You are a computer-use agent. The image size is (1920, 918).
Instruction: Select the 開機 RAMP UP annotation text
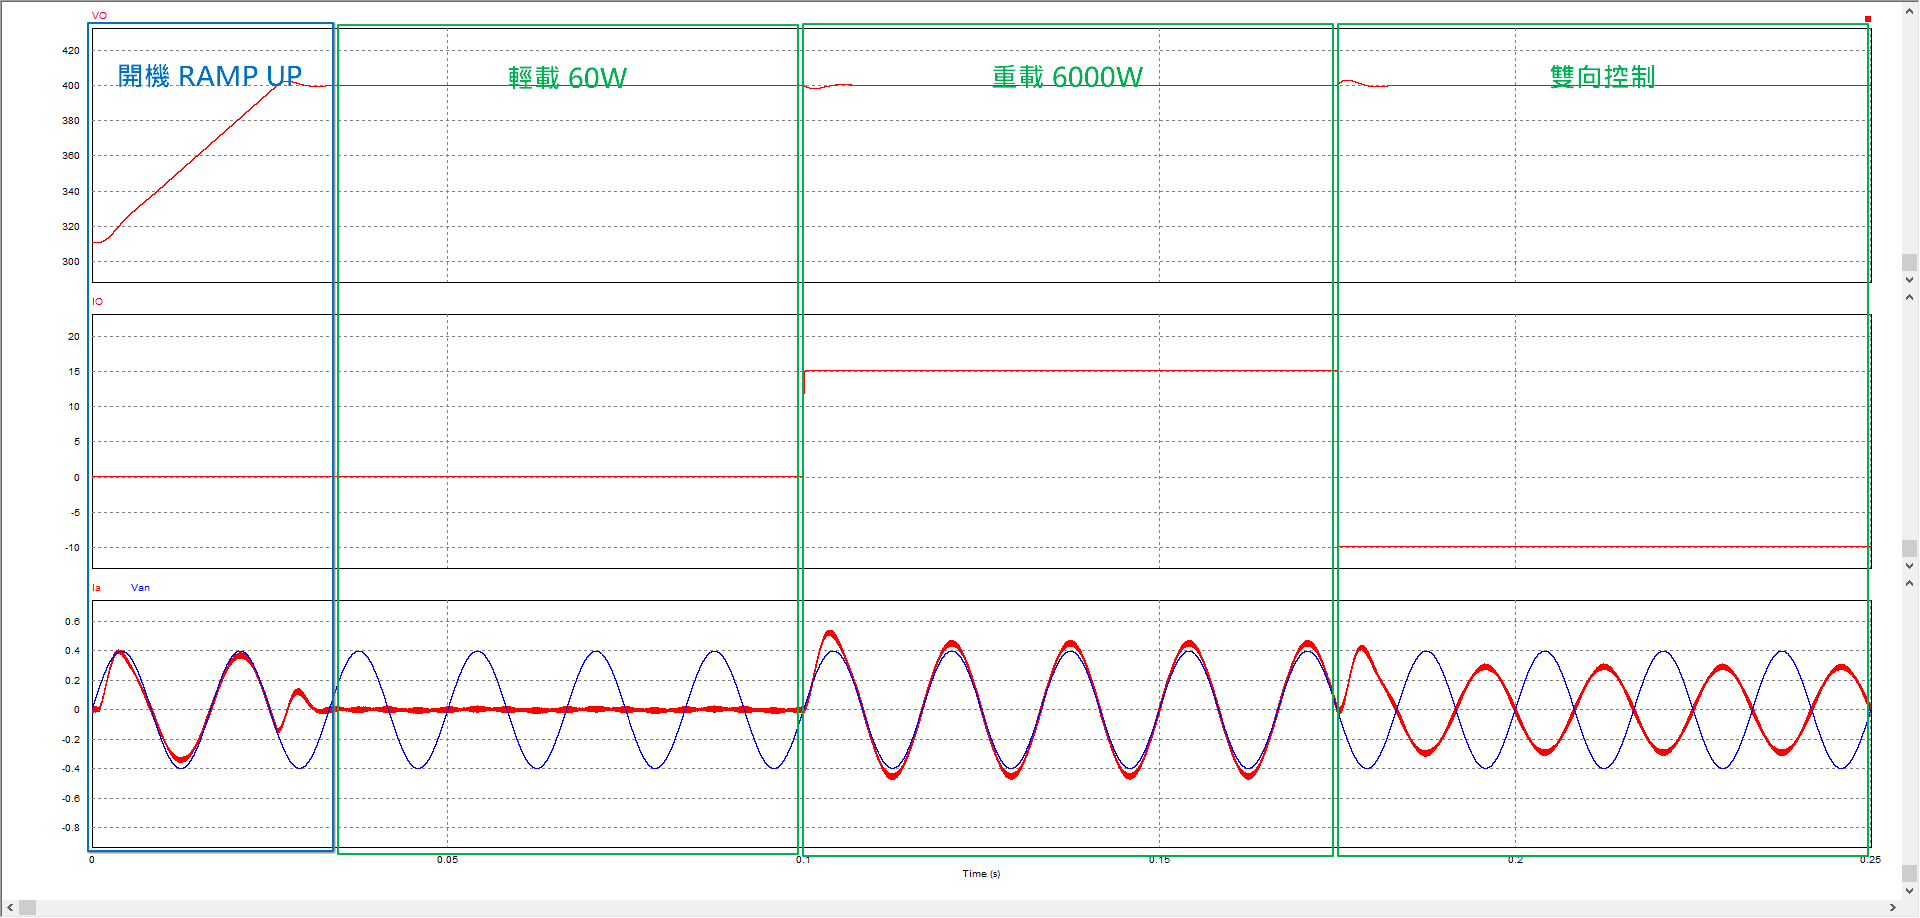click(x=210, y=76)
